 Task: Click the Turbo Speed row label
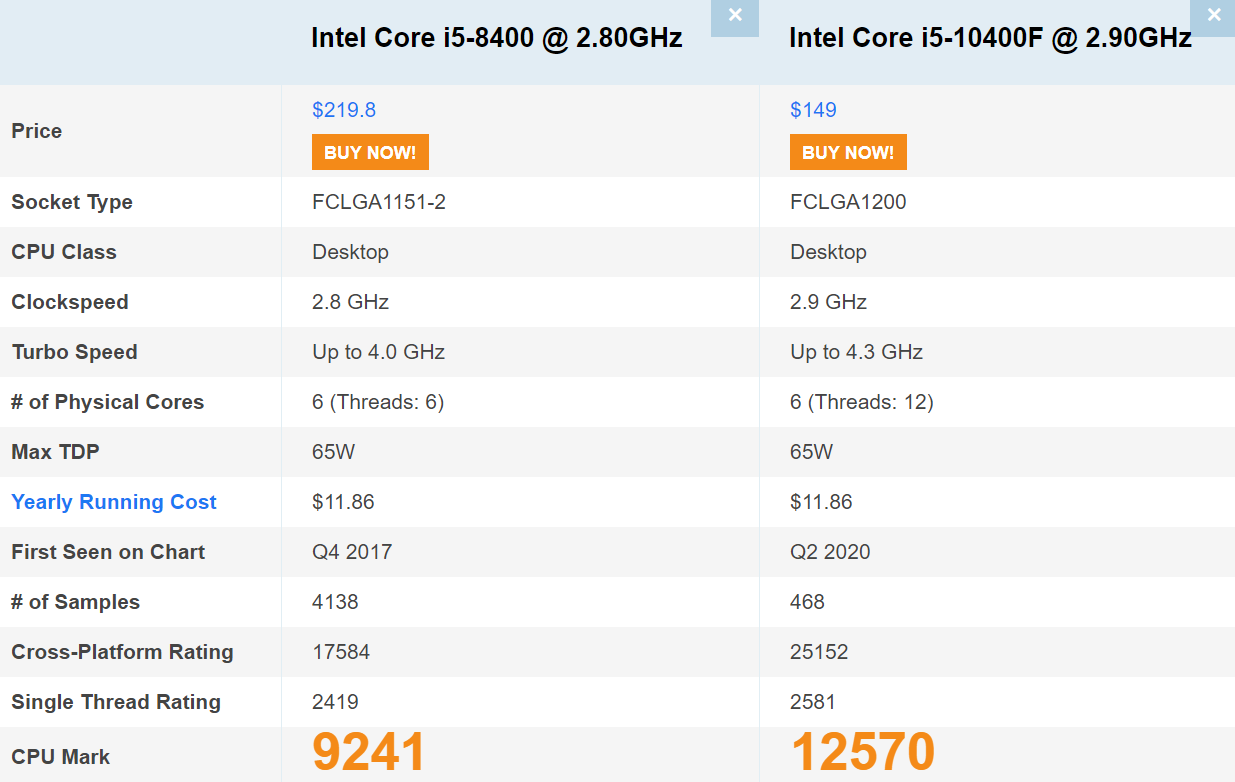tap(74, 352)
